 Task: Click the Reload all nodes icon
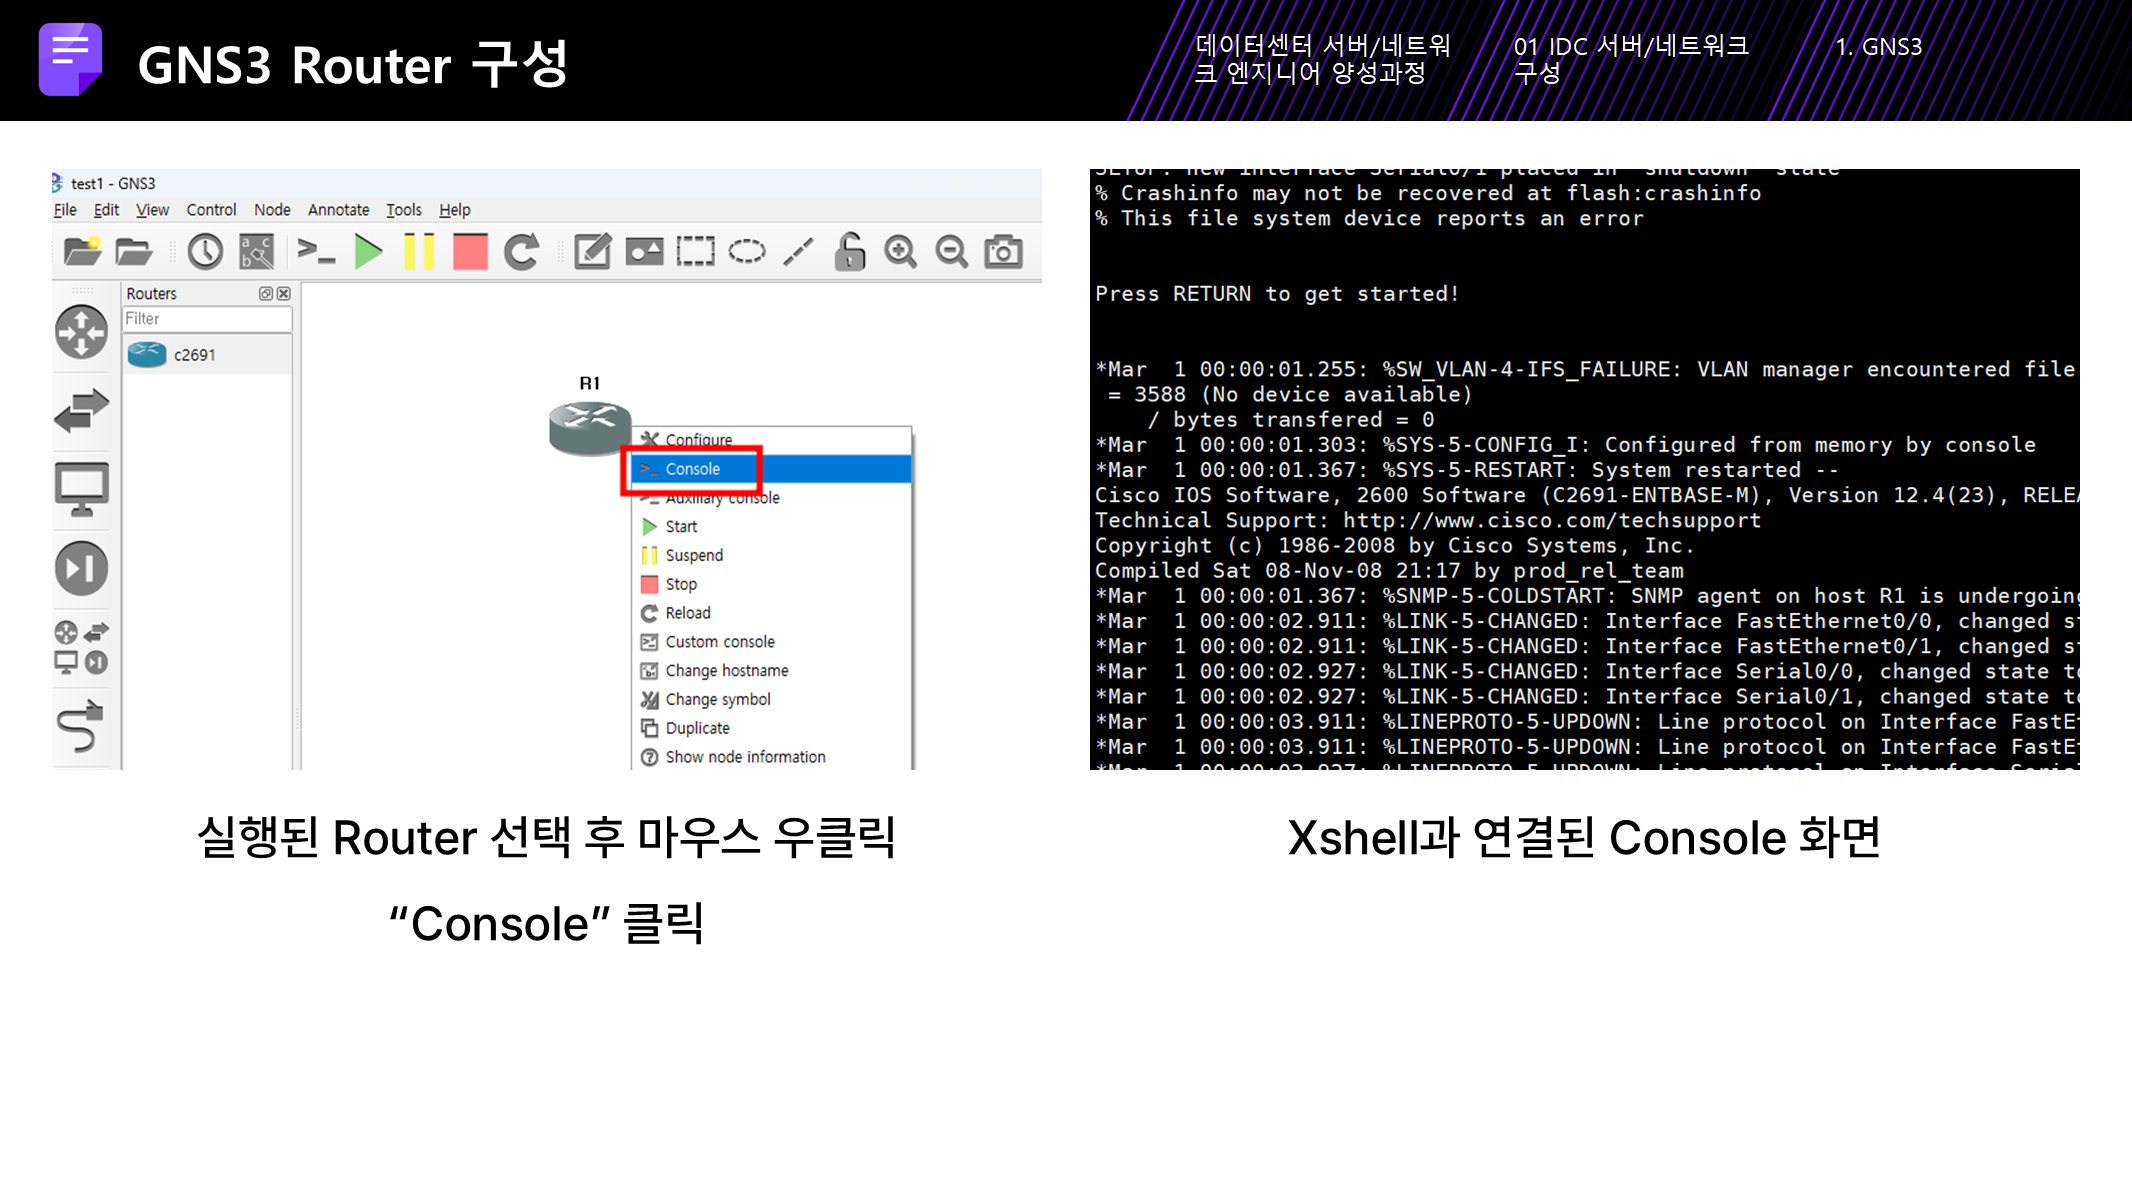tap(521, 252)
